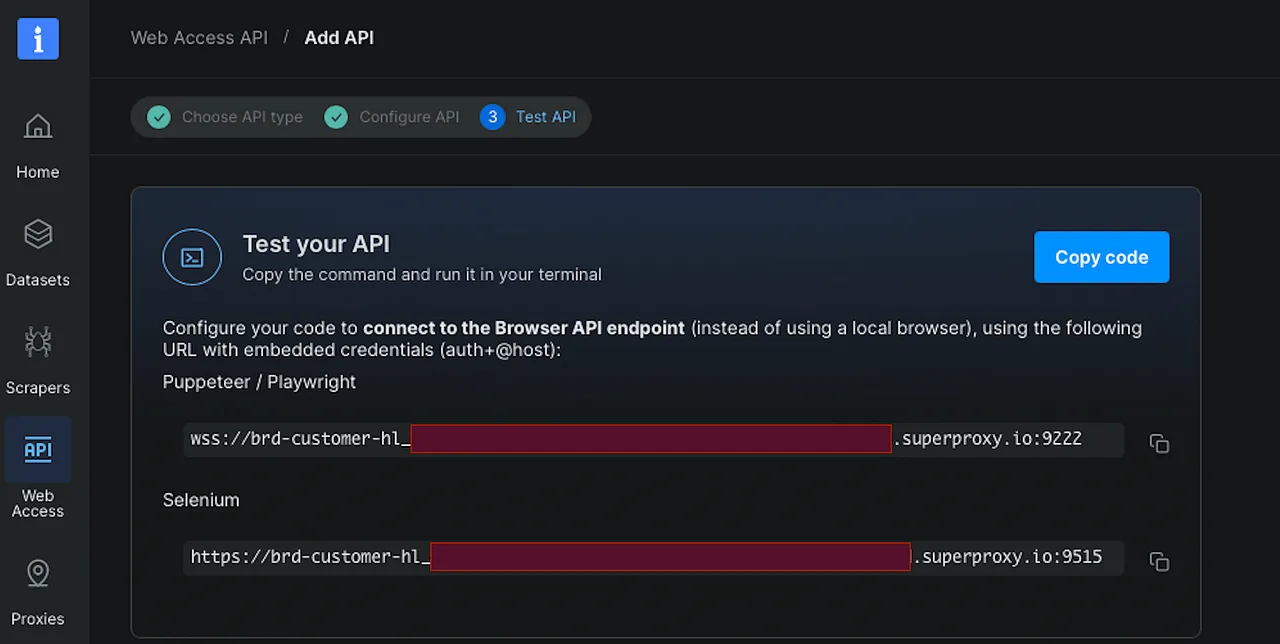Click the .superproxy.io:9222 text
Screen dimensions: 1280x644
pyautogui.click(x=988, y=438)
